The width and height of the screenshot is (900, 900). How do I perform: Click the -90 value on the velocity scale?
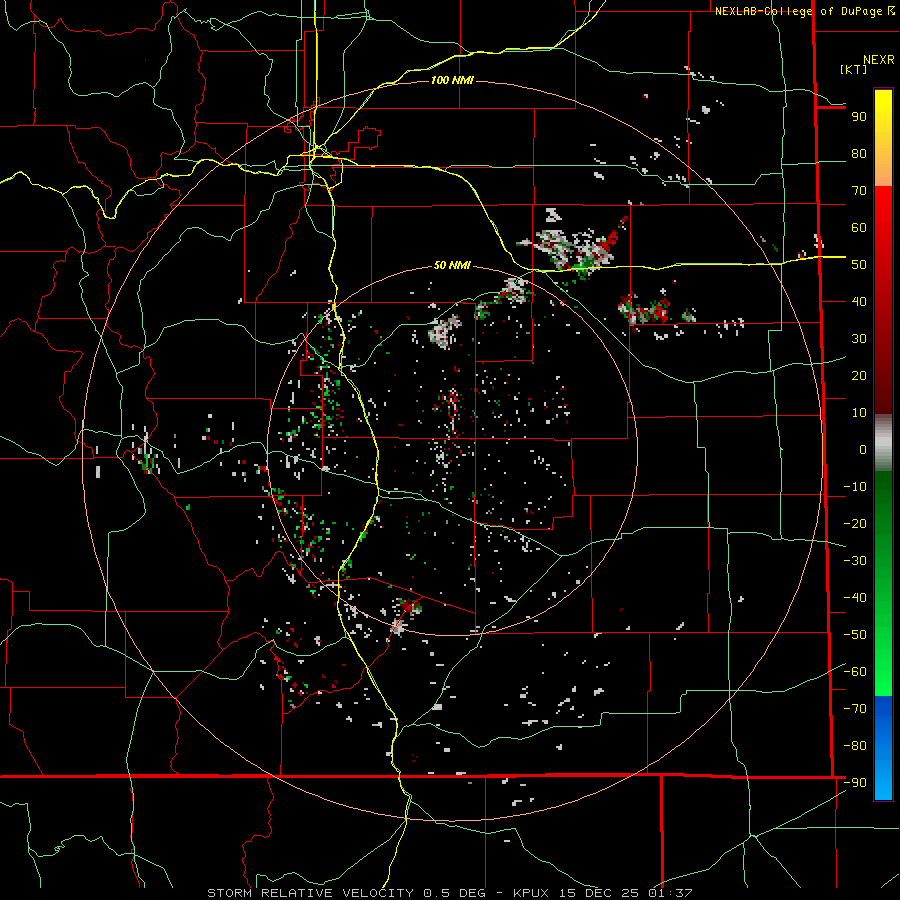(x=855, y=783)
